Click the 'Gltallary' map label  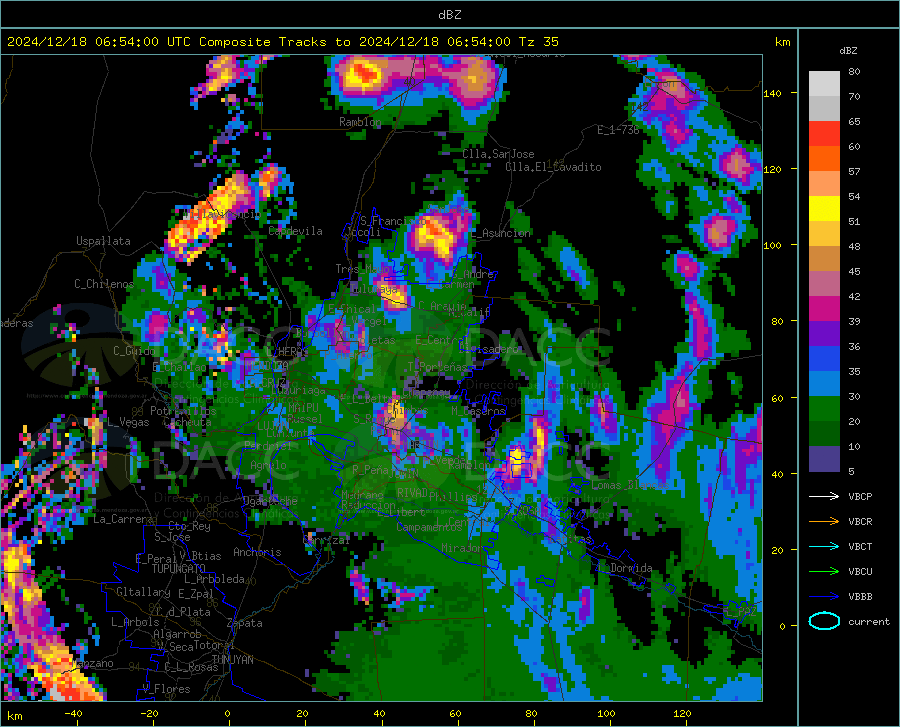143,592
